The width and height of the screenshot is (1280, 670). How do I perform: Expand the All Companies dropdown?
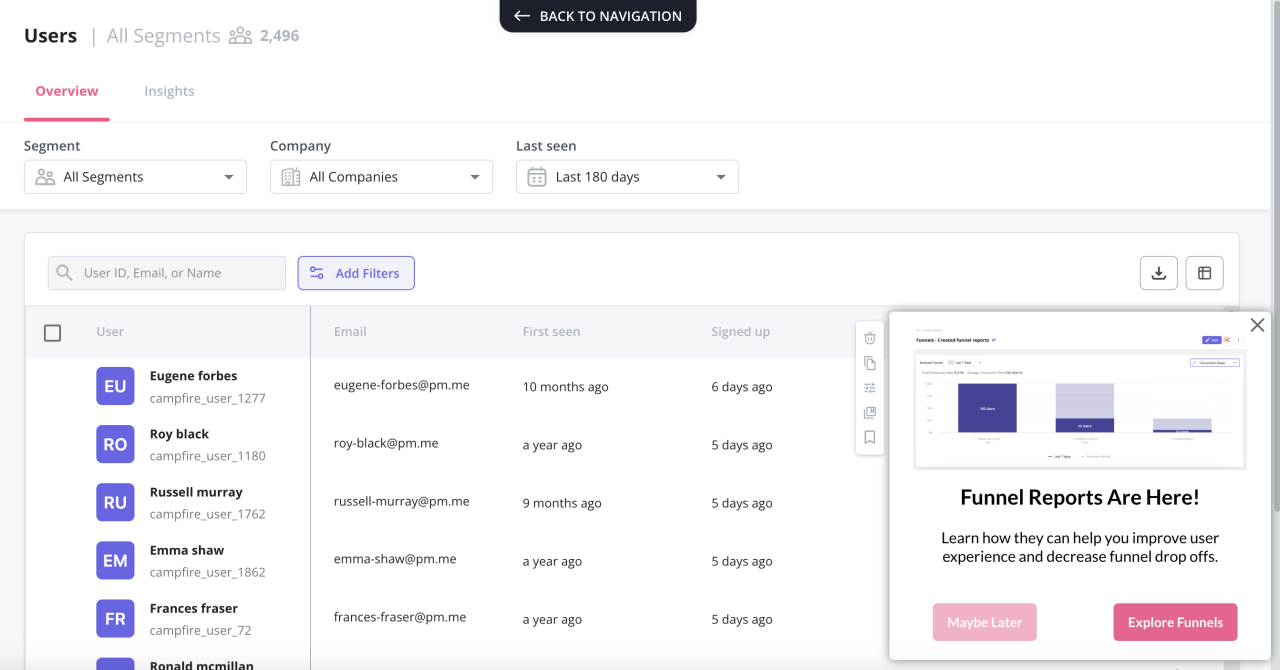point(381,176)
